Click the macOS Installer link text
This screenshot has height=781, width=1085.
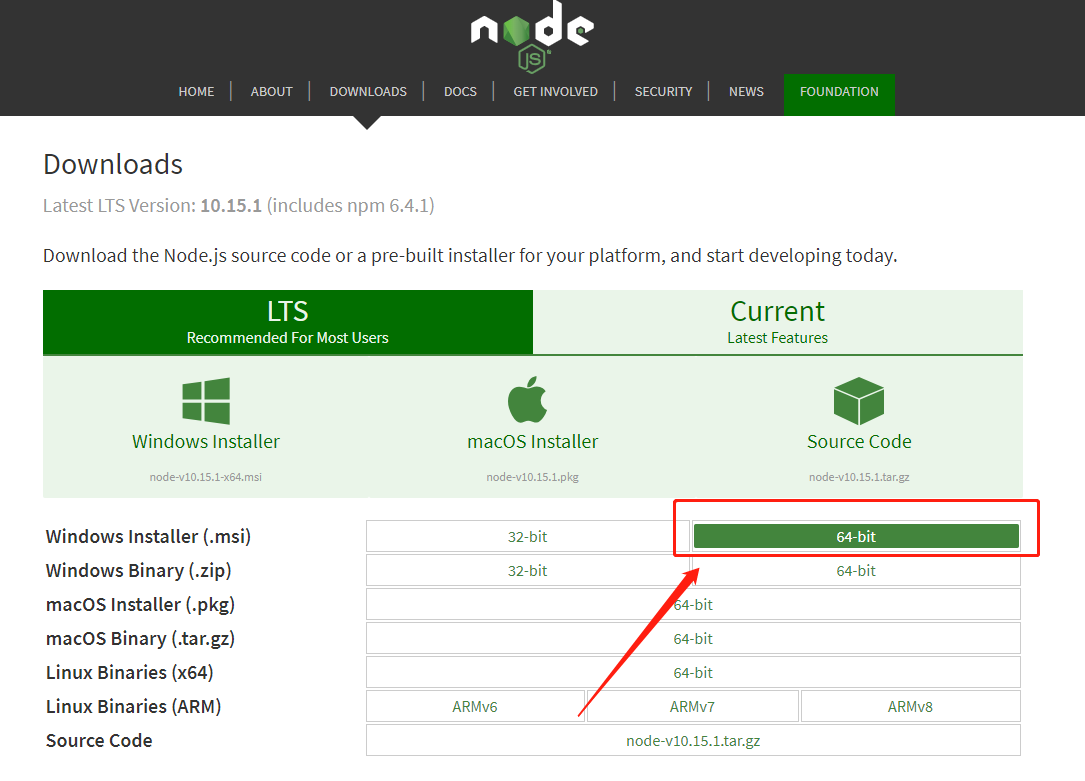(533, 441)
